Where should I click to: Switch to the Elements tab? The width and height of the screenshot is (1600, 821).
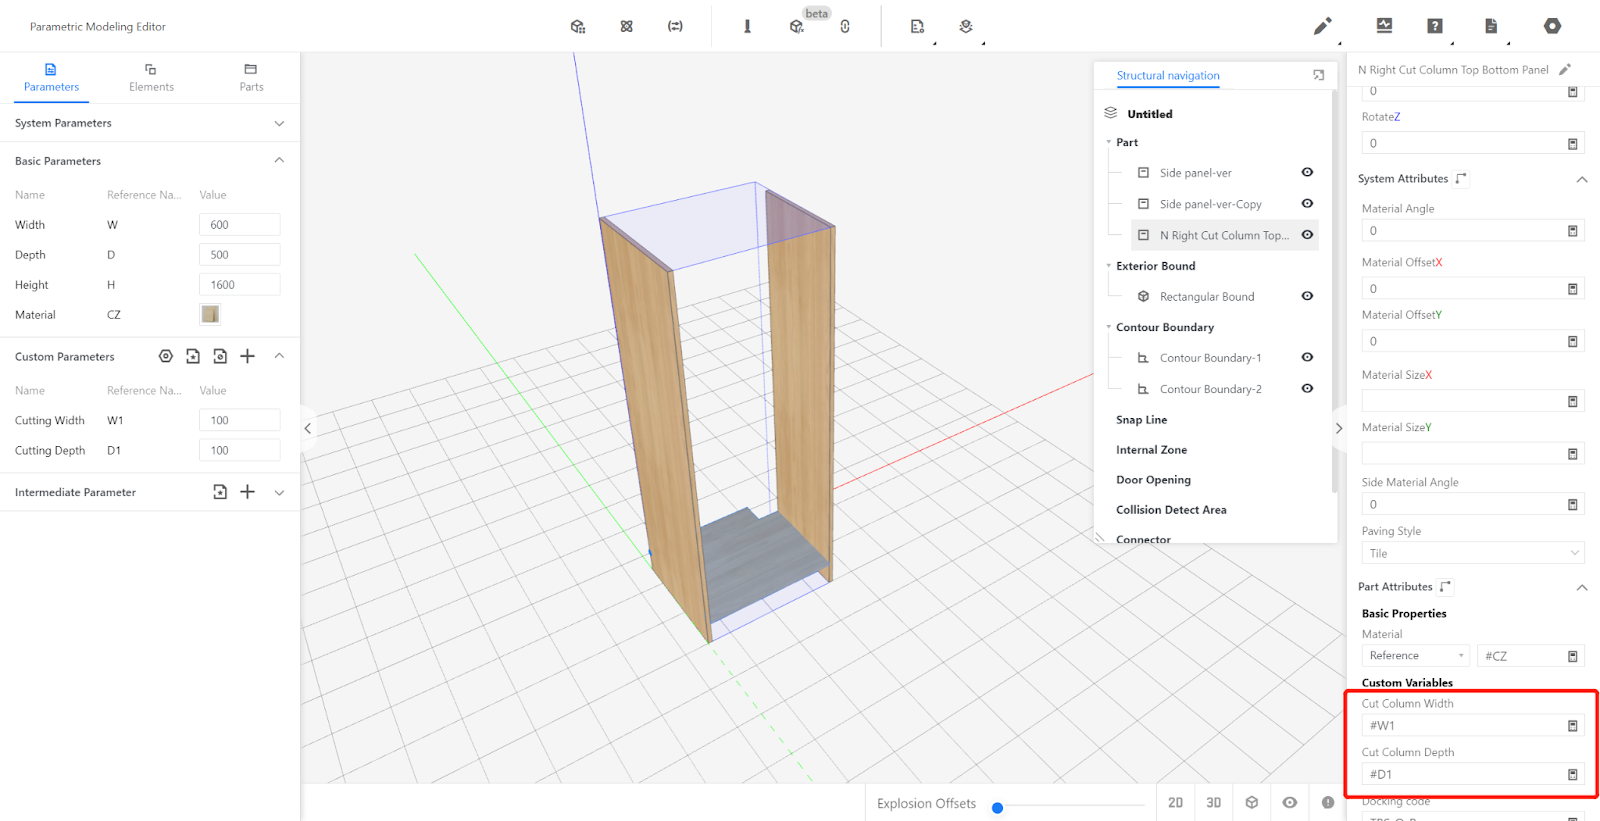coord(151,78)
